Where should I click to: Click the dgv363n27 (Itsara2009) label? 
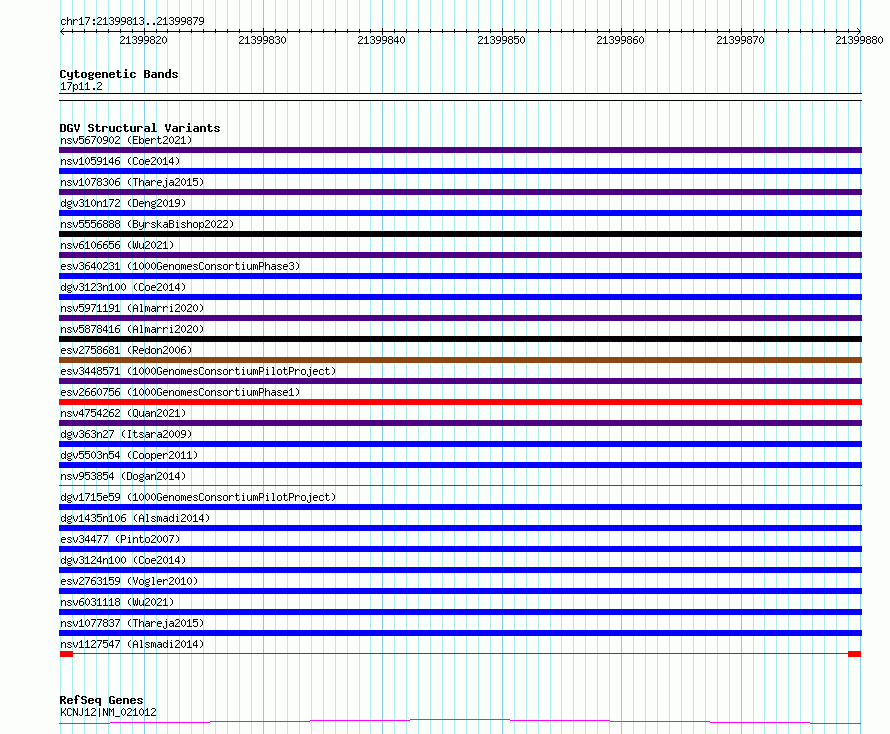pyautogui.click(x=126, y=434)
